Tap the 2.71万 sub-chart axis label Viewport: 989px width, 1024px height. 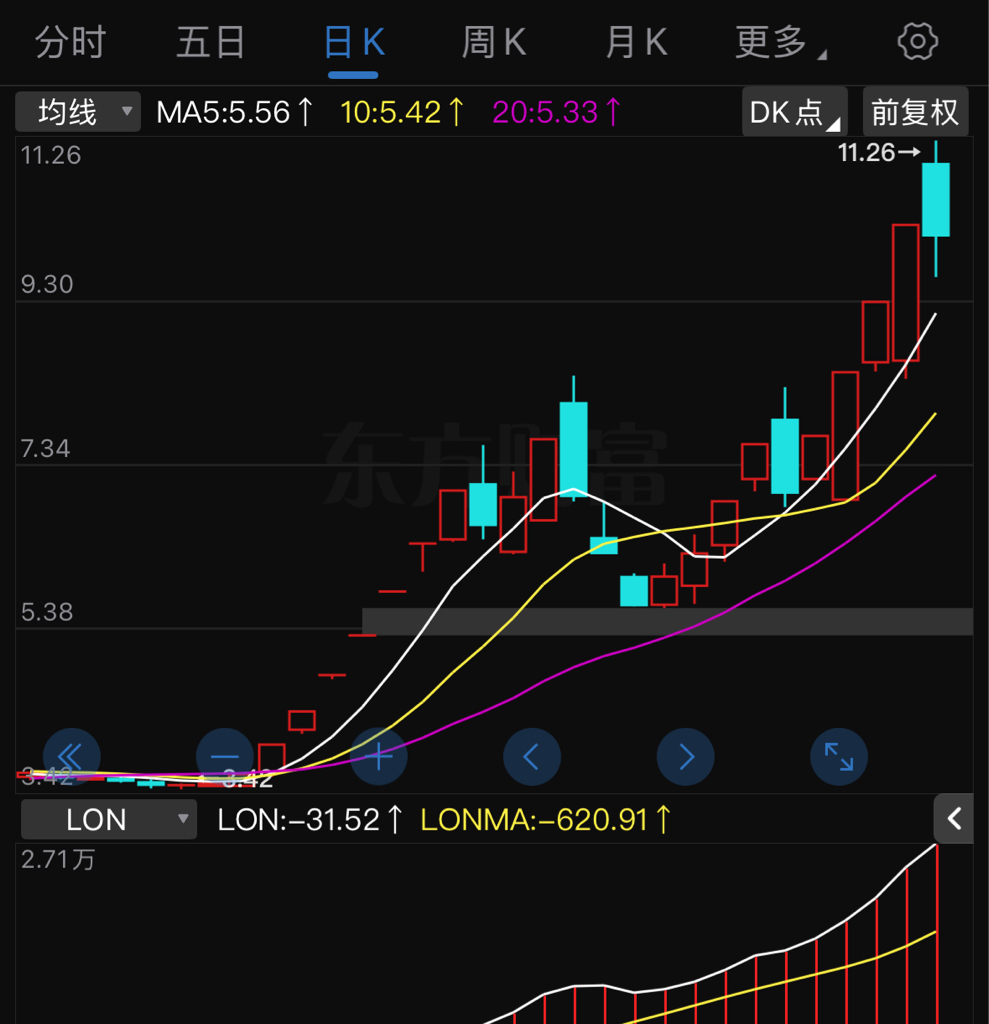58,859
